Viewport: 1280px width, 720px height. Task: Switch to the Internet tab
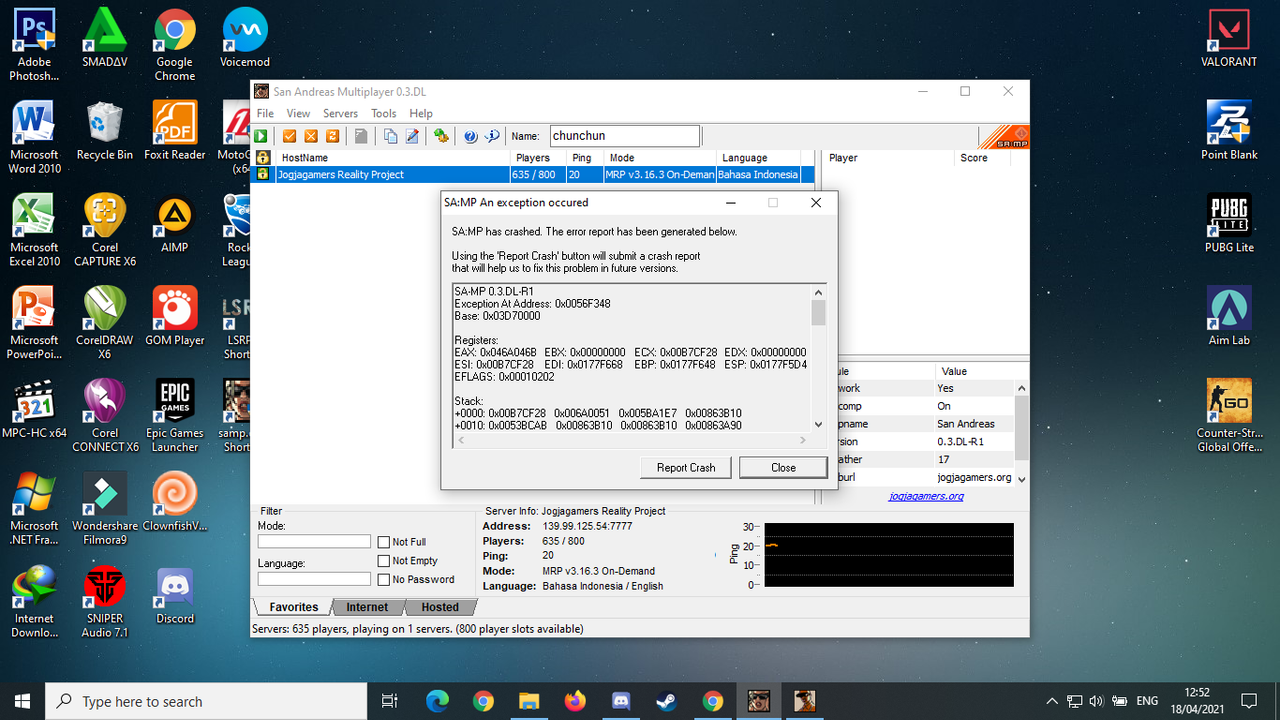tap(367, 607)
